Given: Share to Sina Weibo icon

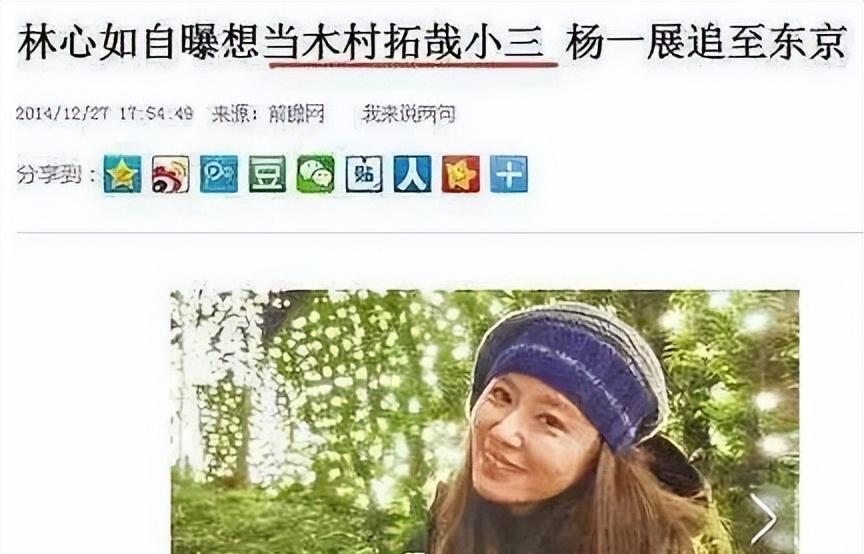Looking at the screenshot, I should (171, 174).
